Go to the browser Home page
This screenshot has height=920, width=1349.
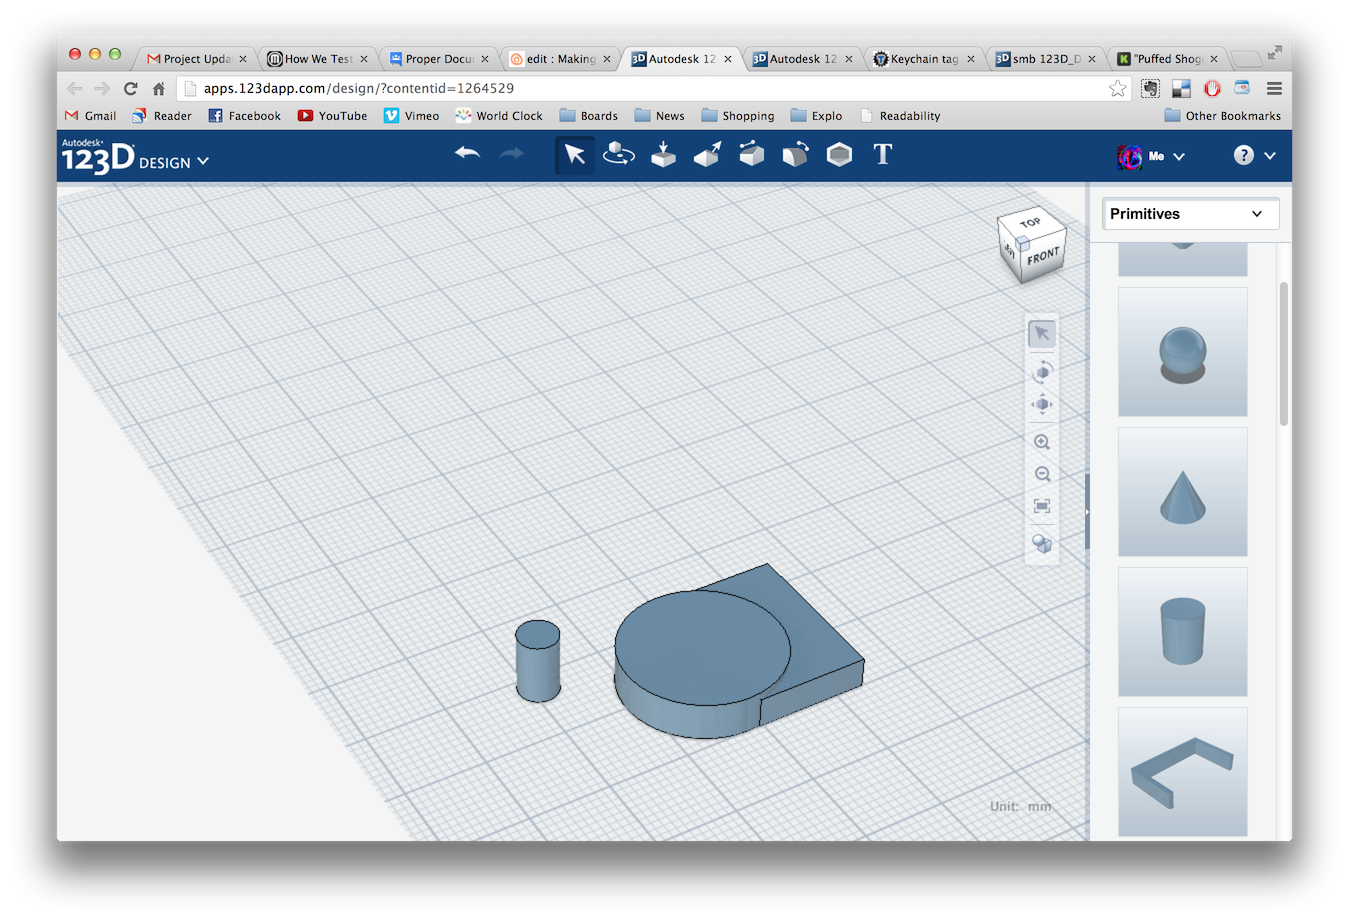click(x=158, y=88)
